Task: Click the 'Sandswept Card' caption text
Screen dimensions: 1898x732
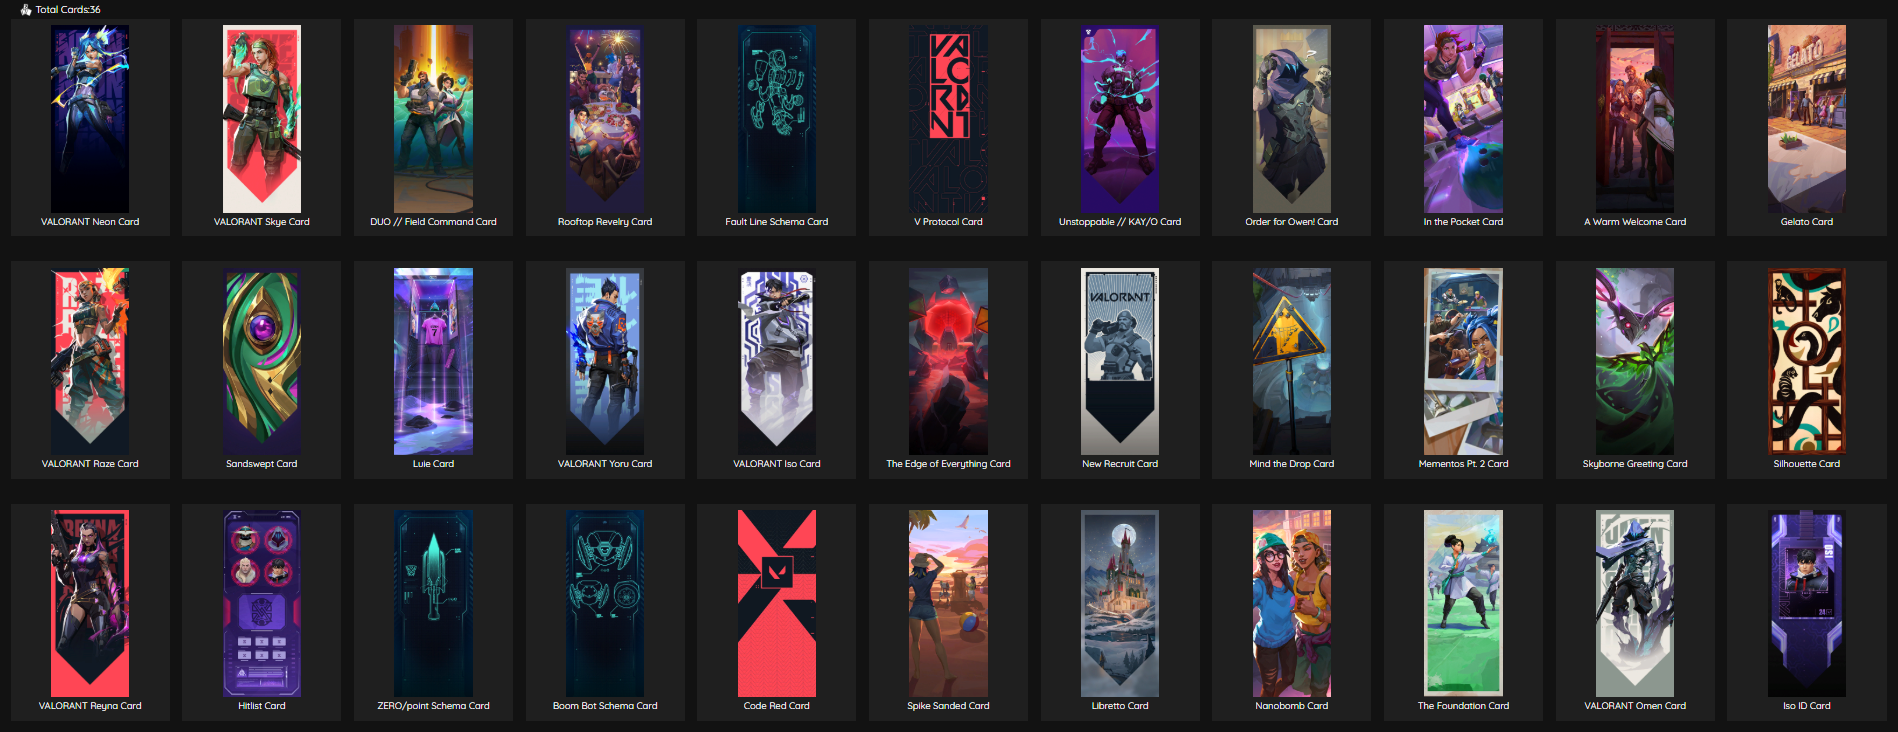Action: click(x=262, y=464)
